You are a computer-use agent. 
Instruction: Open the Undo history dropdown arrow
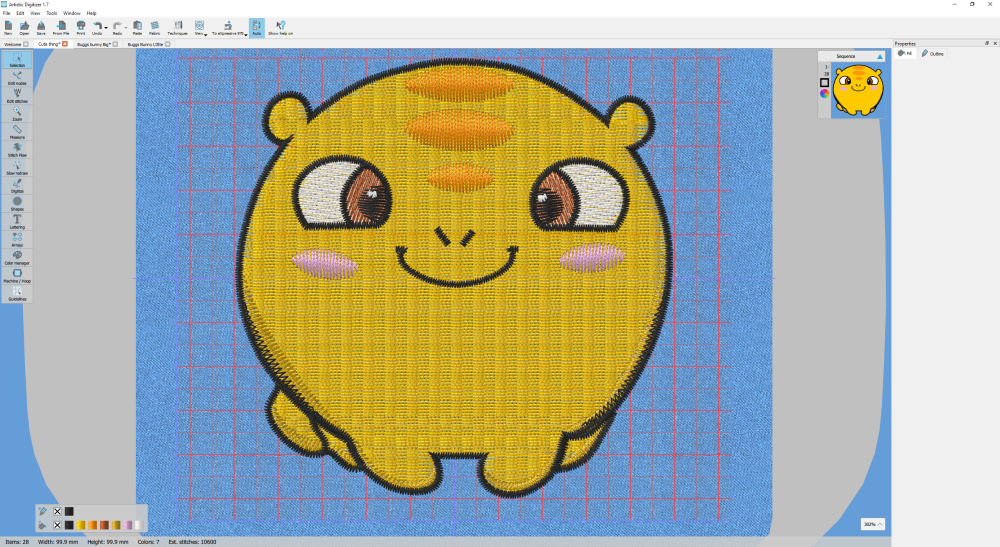pos(106,28)
